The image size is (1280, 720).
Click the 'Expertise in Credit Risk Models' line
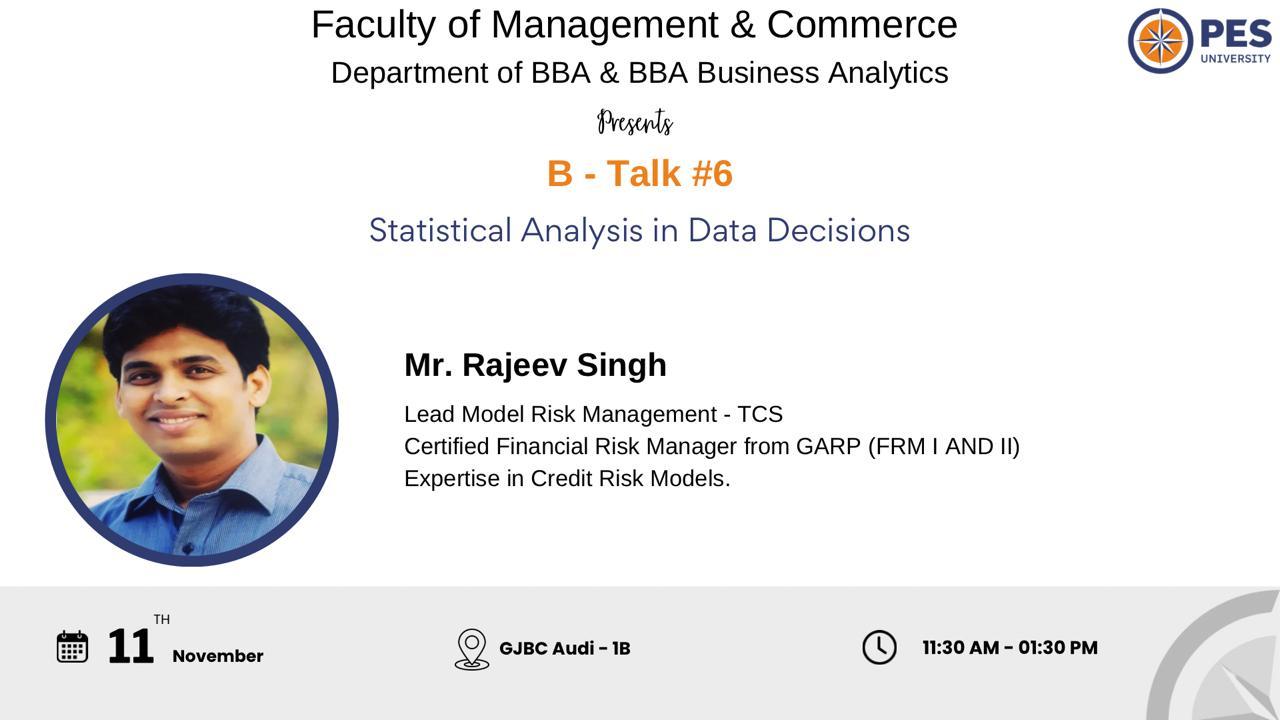(567, 478)
